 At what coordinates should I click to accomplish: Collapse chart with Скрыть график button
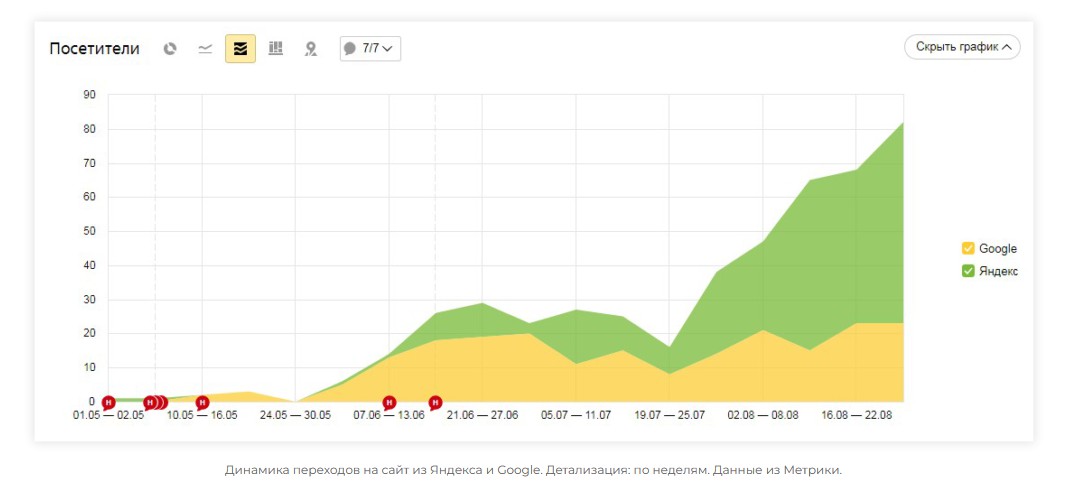pyautogui.click(x=963, y=47)
